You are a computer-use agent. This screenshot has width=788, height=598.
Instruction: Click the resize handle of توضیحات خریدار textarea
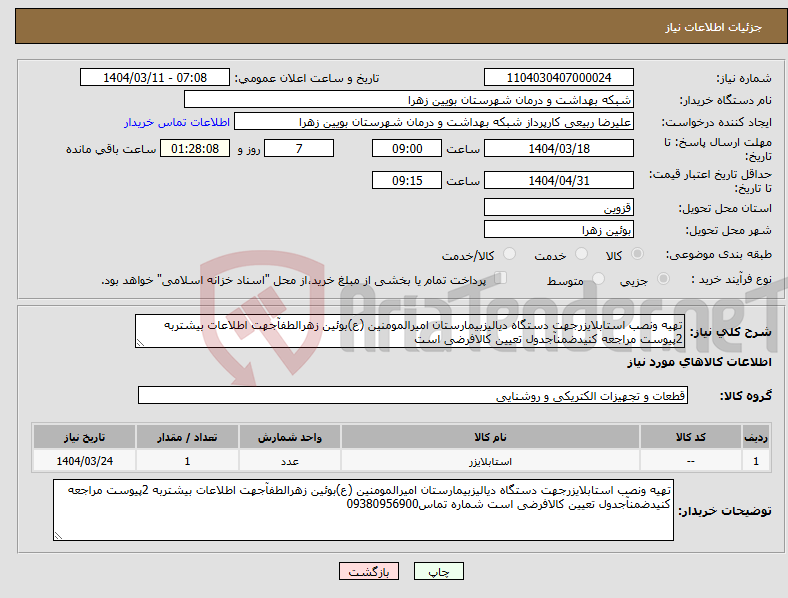tap(58, 536)
